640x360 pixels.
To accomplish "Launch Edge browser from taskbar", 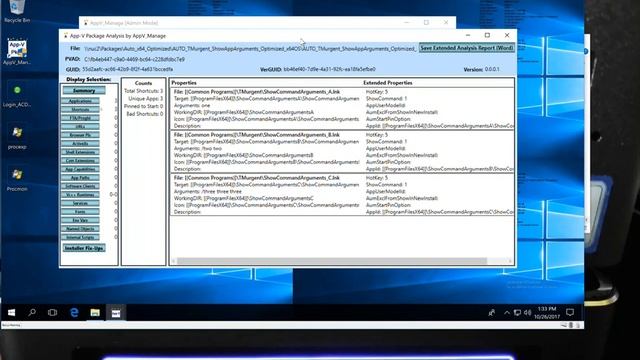I will point(74,313).
